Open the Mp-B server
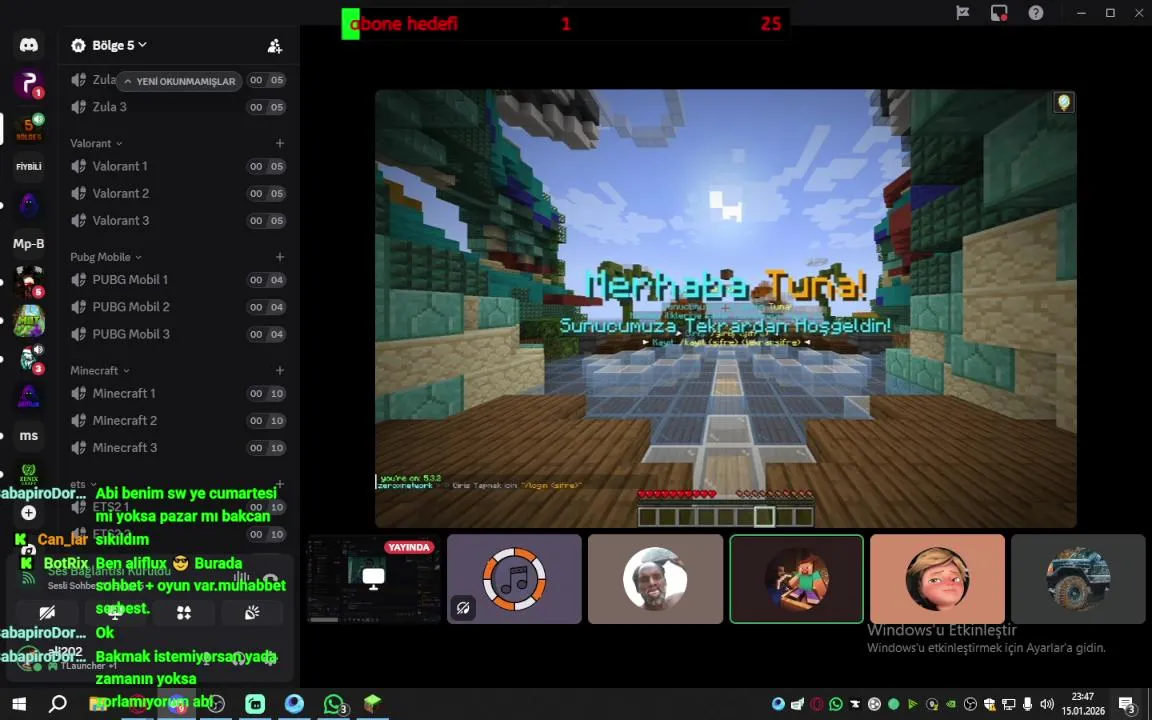Screen dimensions: 1152x720 pos(29,244)
